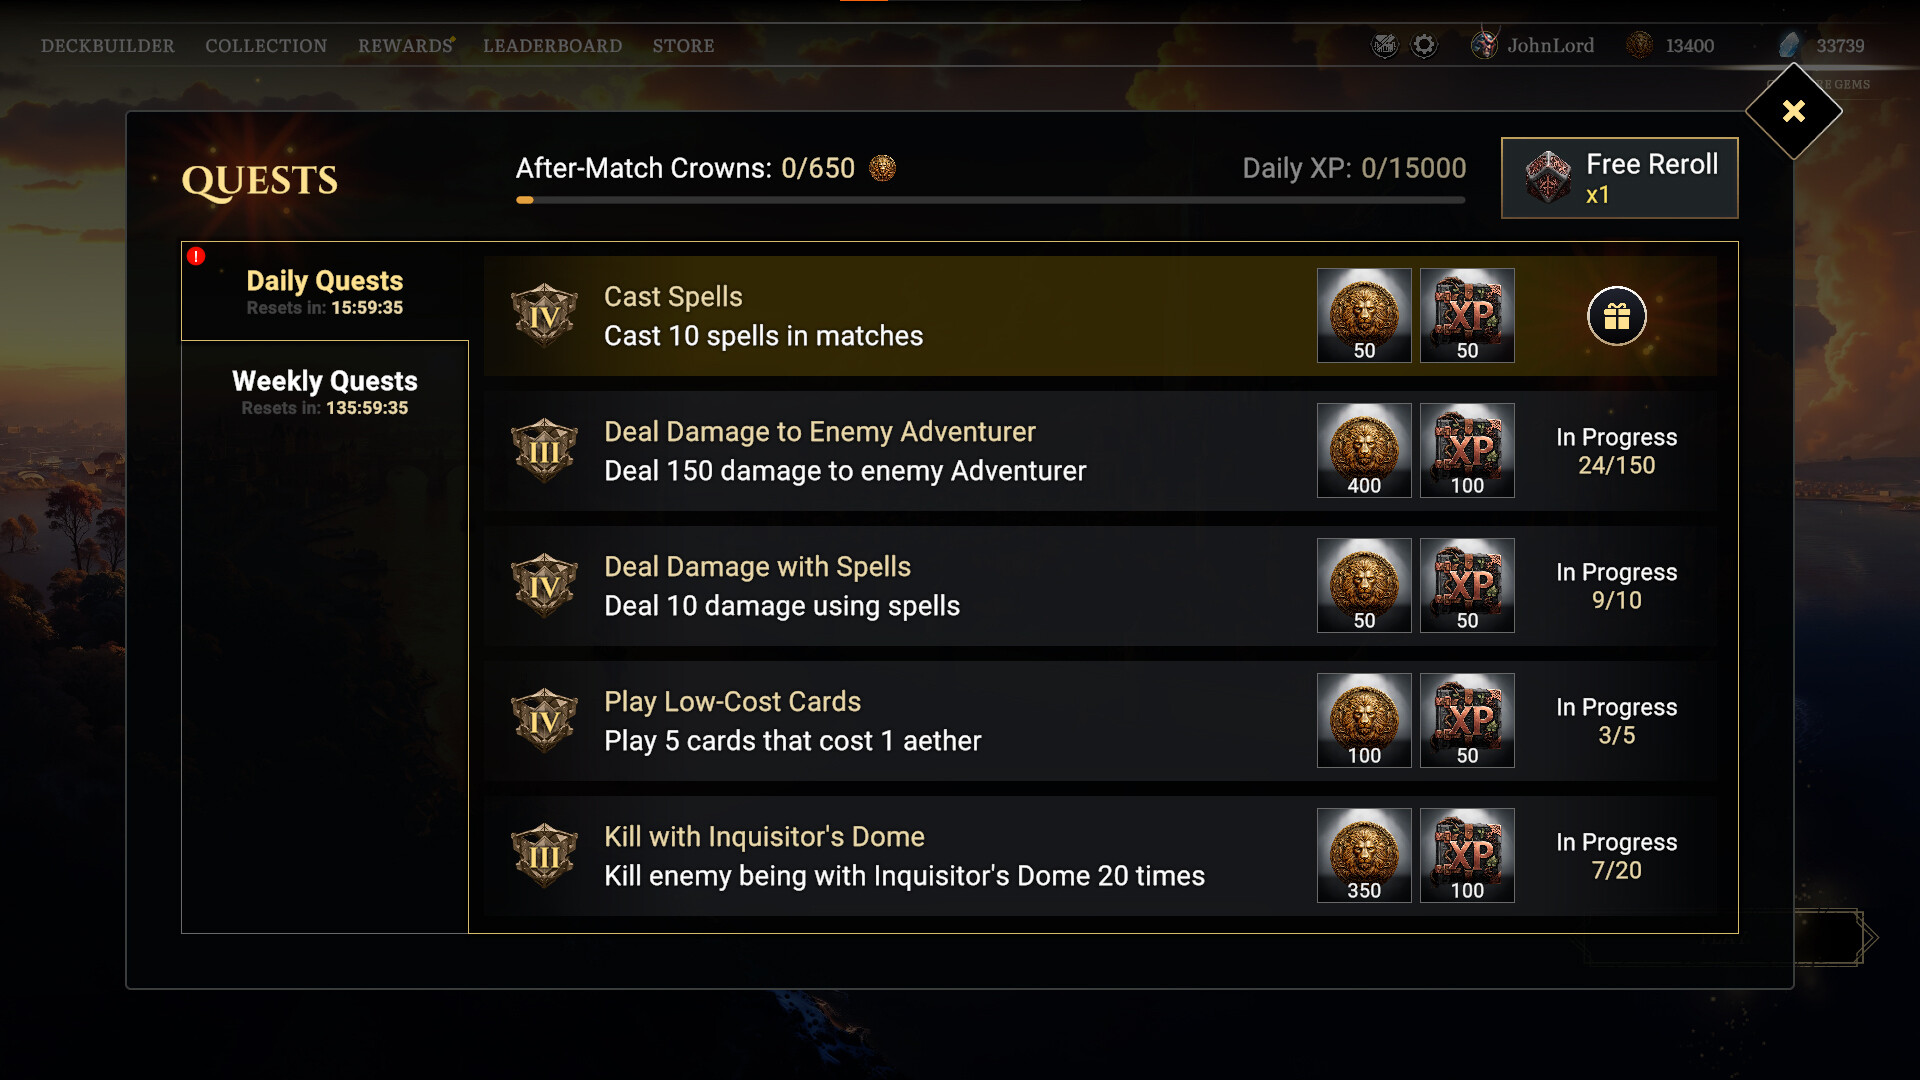Click the 100 XP reward for Inquisitor's Dome quest
1920x1080 pixels.
point(1467,855)
